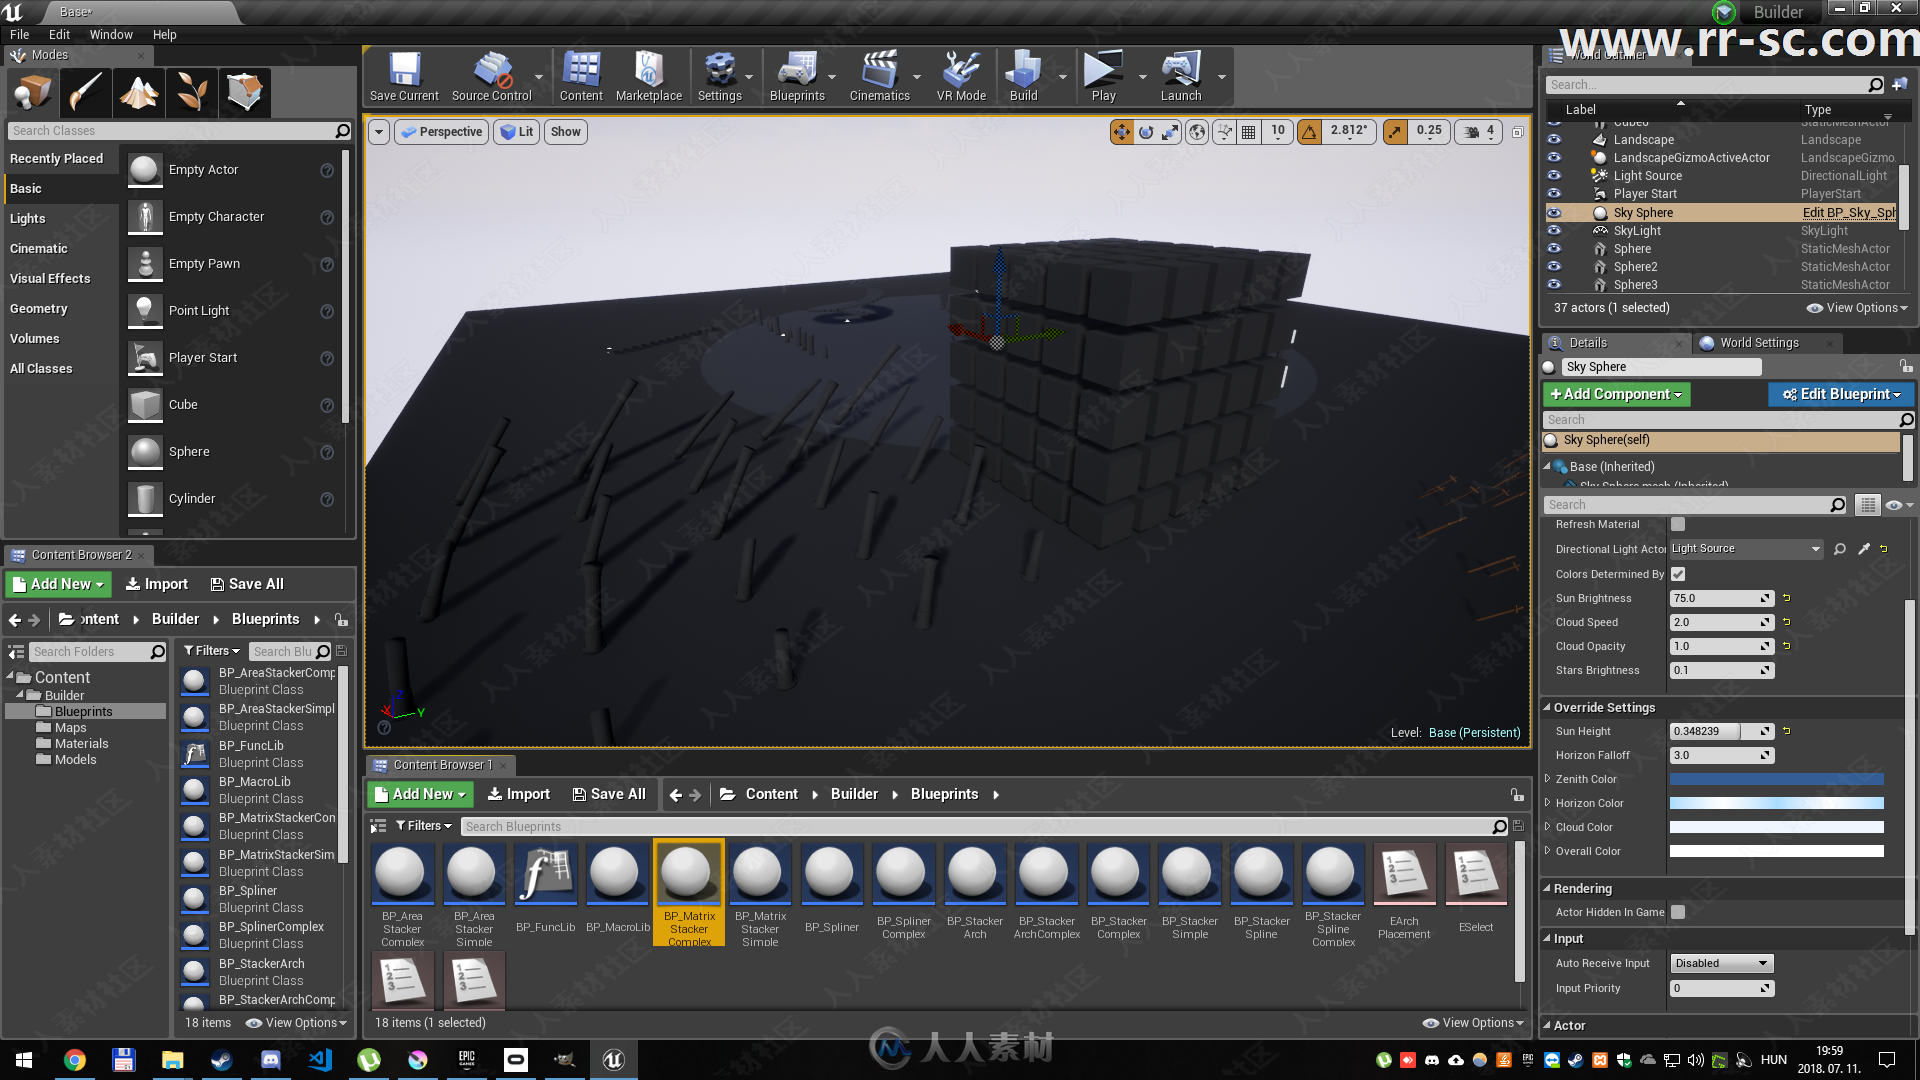Toggle grid snapping in the viewport

coord(1249,132)
